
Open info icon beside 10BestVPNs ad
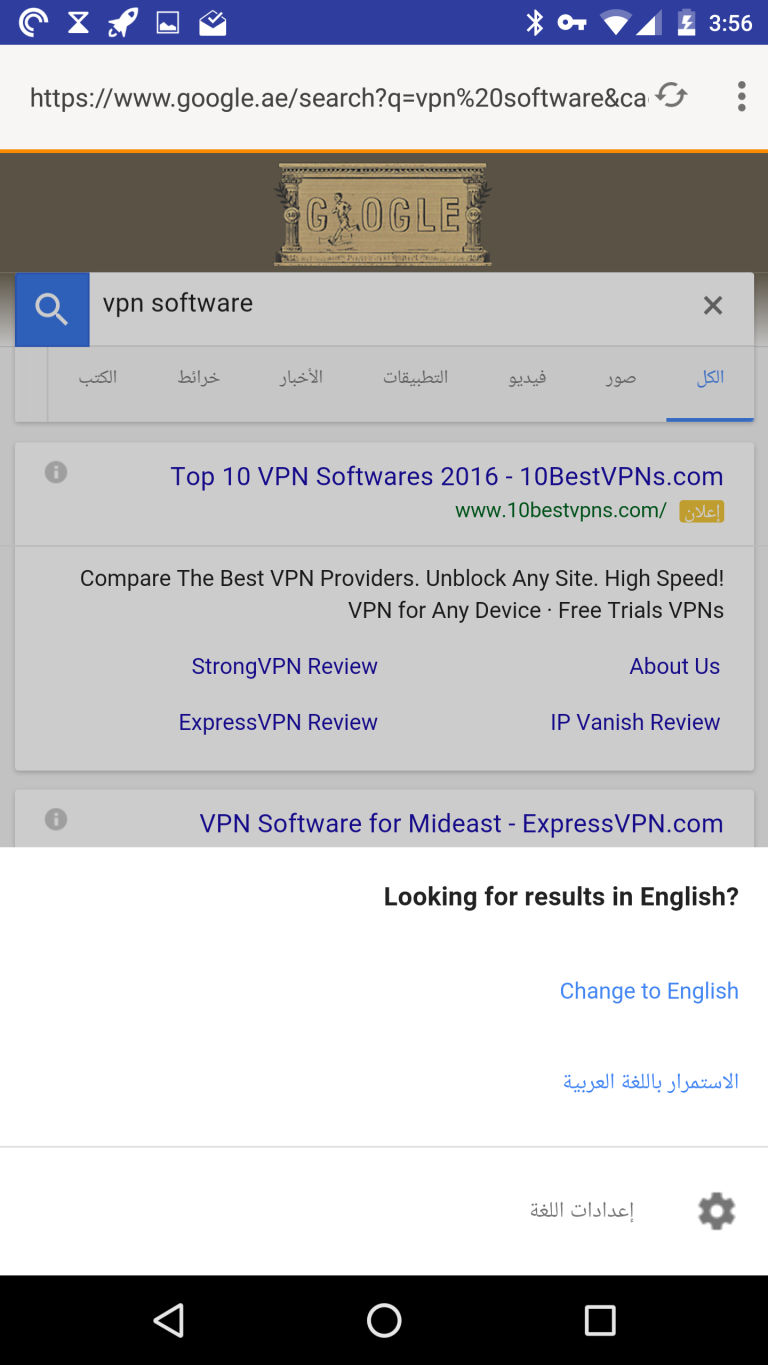56,472
